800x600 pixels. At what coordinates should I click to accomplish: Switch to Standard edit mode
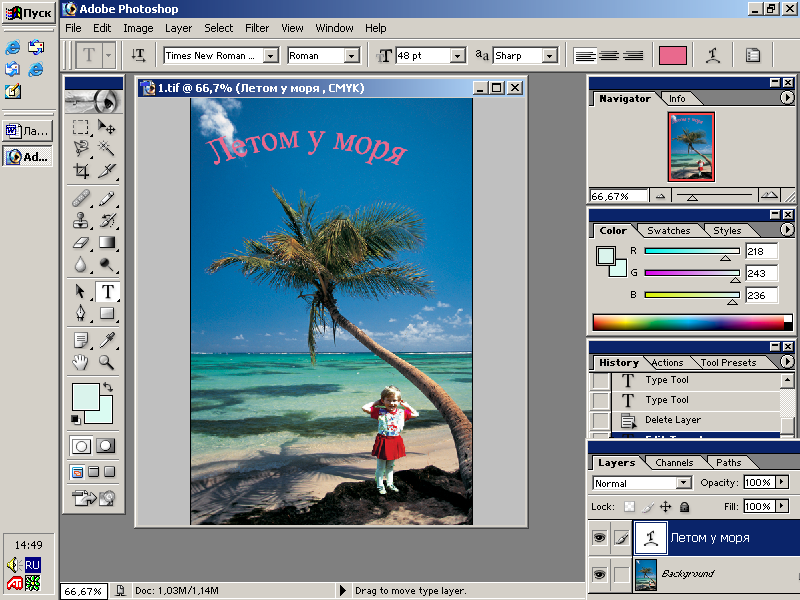pyautogui.click(x=81, y=446)
